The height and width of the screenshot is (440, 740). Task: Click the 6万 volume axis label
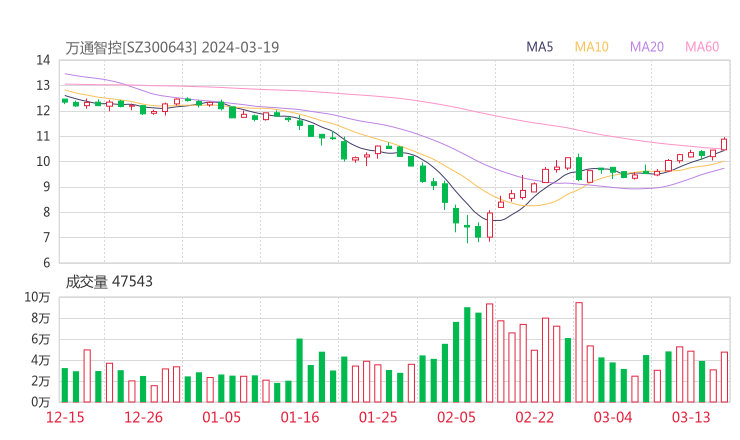click(x=41, y=339)
